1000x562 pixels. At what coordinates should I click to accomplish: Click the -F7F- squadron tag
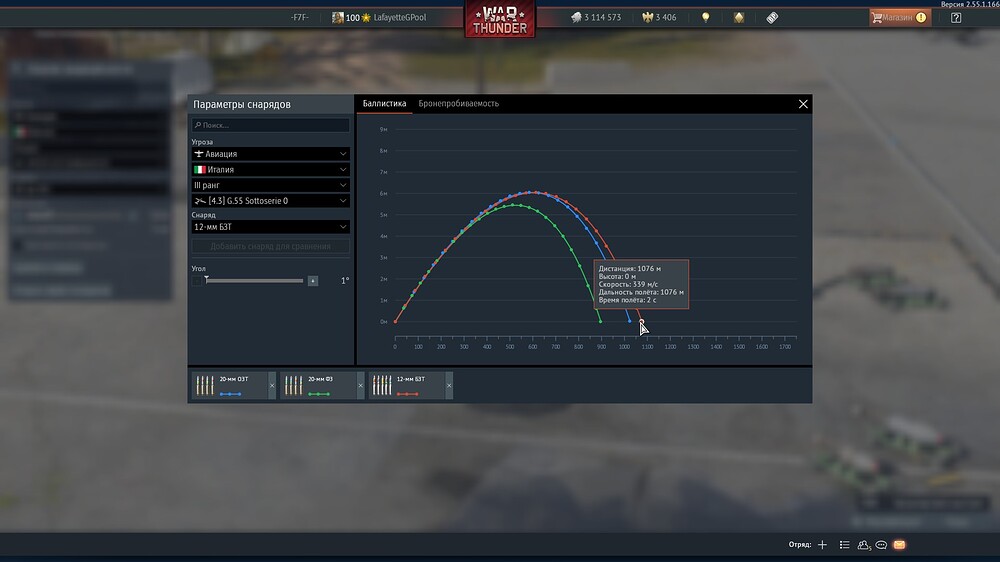[x=300, y=18]
